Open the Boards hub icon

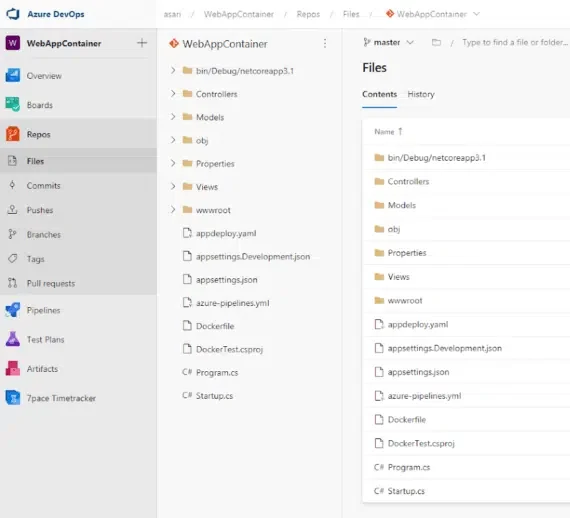tap(13, 105)
